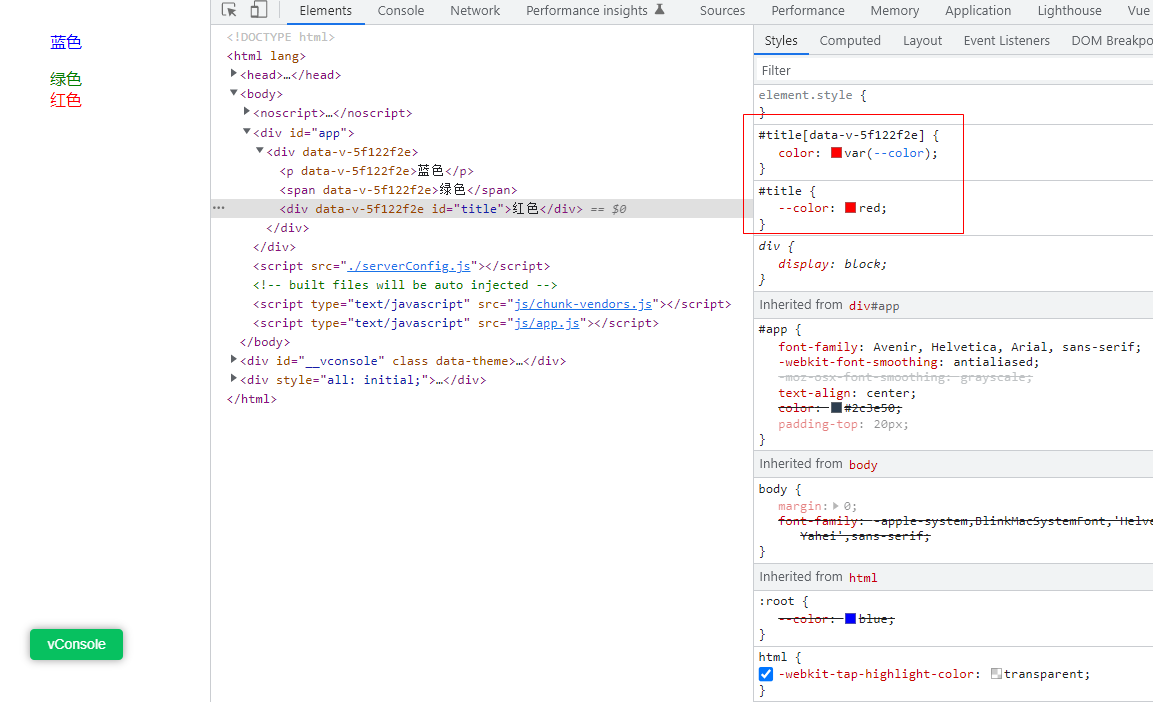Viewport: 1153px width, 702px height.
Task: Switch to the Console tab
Action: click(401, 10)
